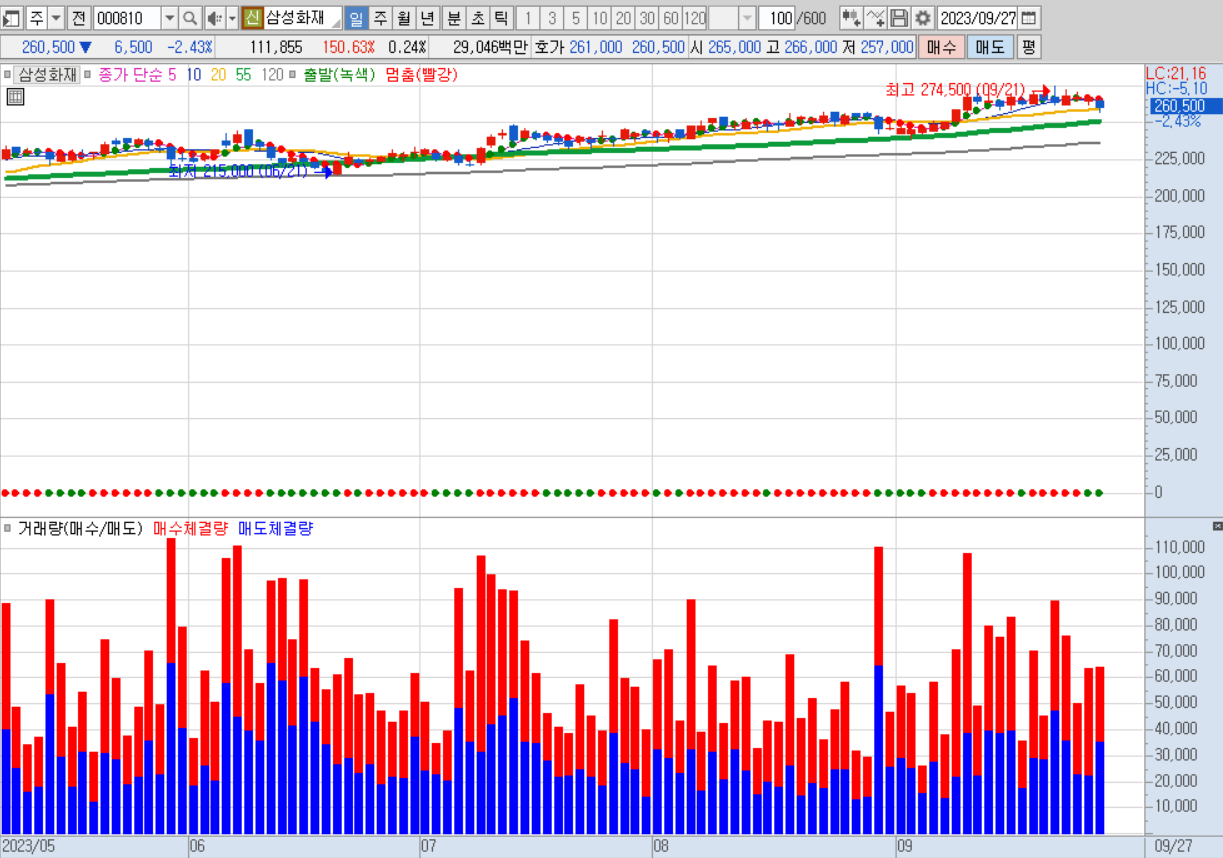Select the 10 interval button
Viewport: 1223px width, 858px height.
pos(599,18)
